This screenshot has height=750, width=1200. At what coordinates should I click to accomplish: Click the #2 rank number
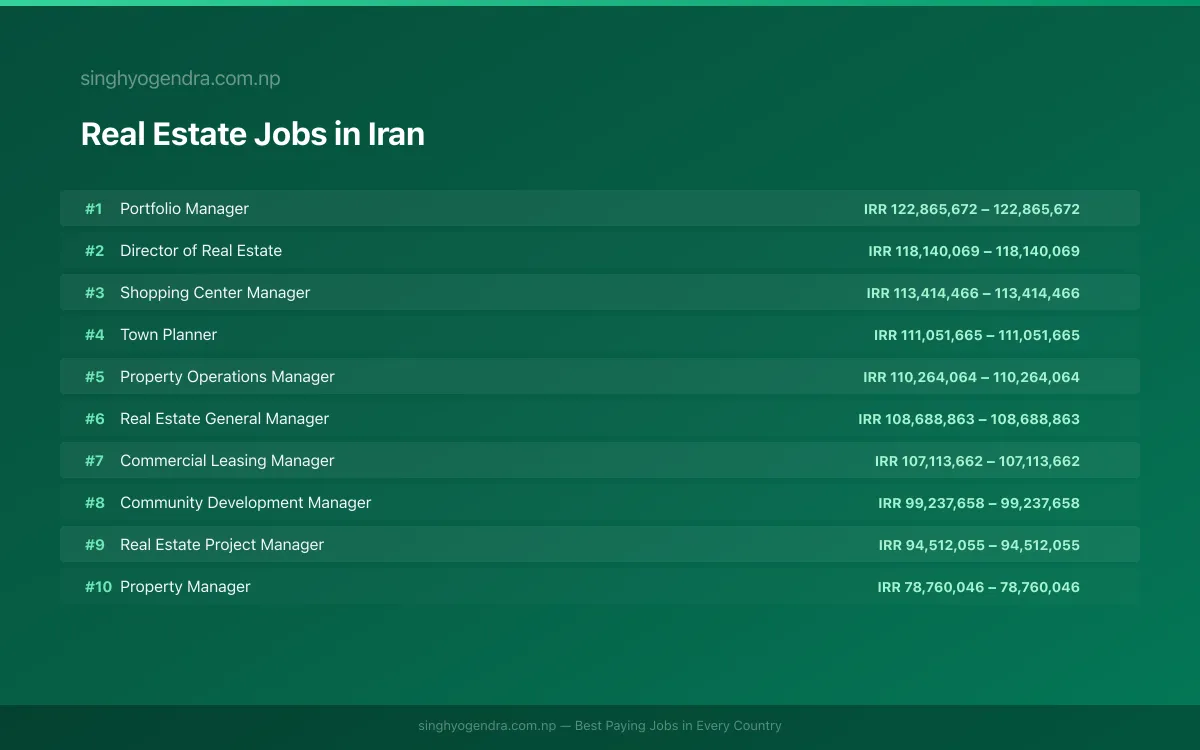[x=94, y=251]
